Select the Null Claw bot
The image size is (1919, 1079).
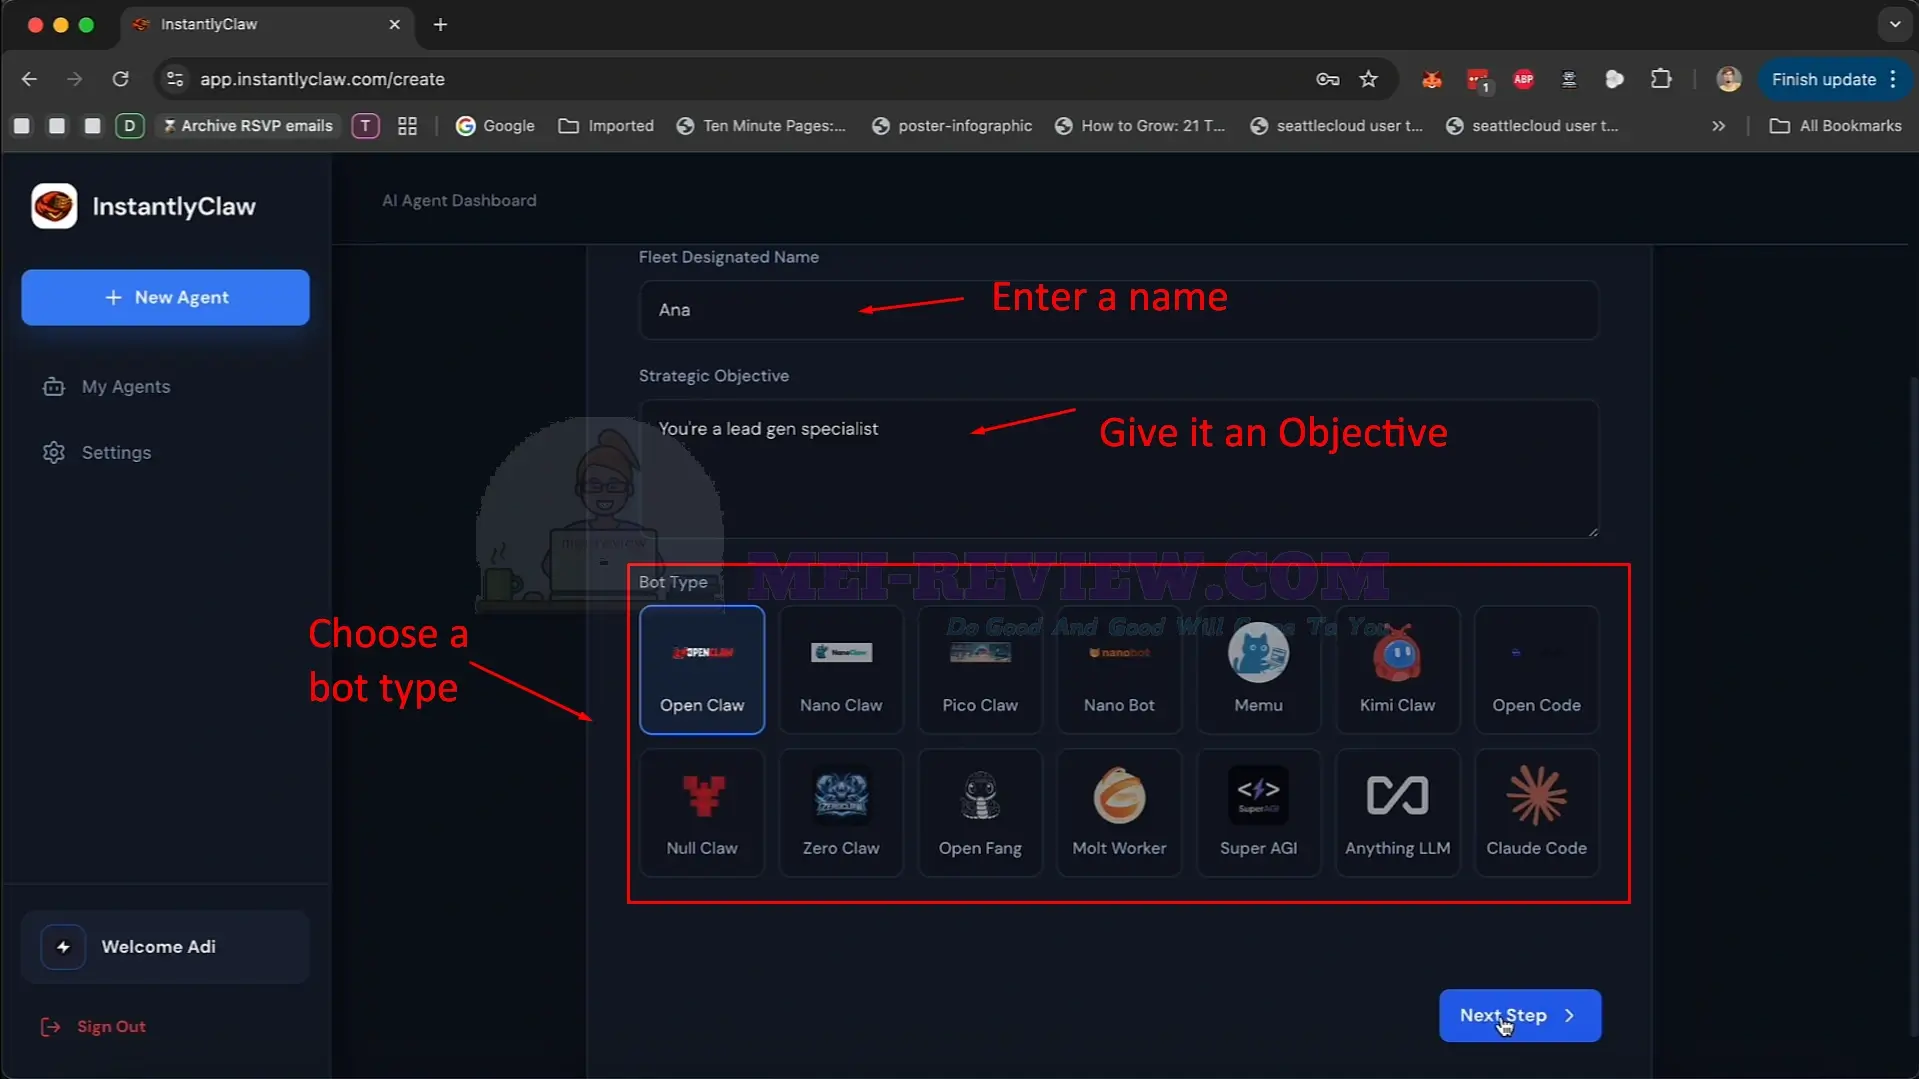(x=702, y=812)
